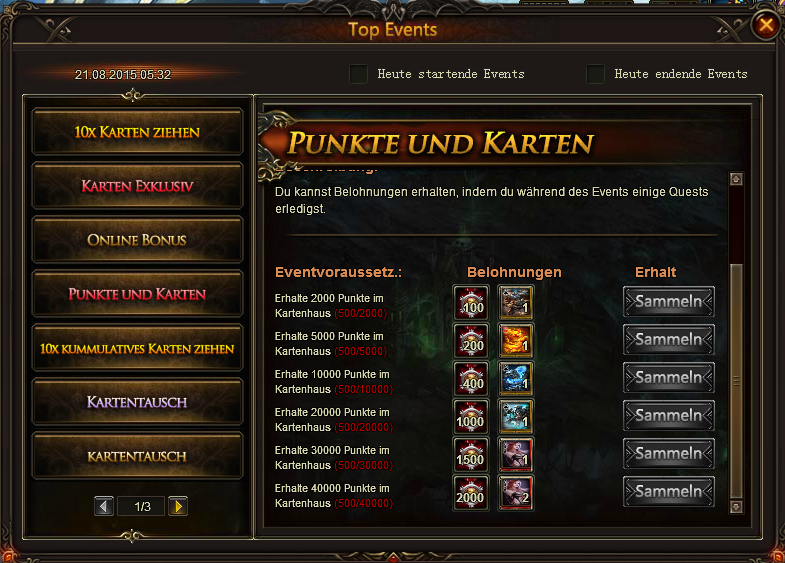Select the fire card reward icon

tap(516, 341)
